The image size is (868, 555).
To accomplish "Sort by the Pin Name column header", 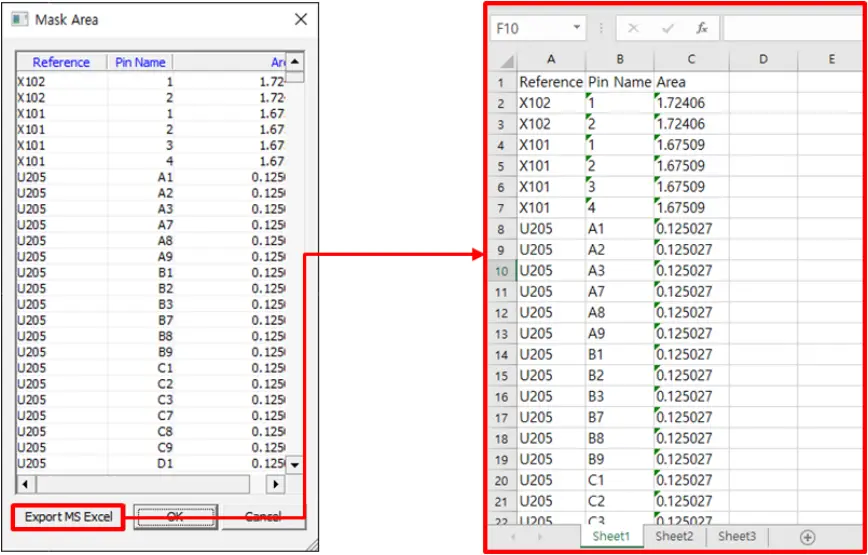I will (x=140, y=62).
